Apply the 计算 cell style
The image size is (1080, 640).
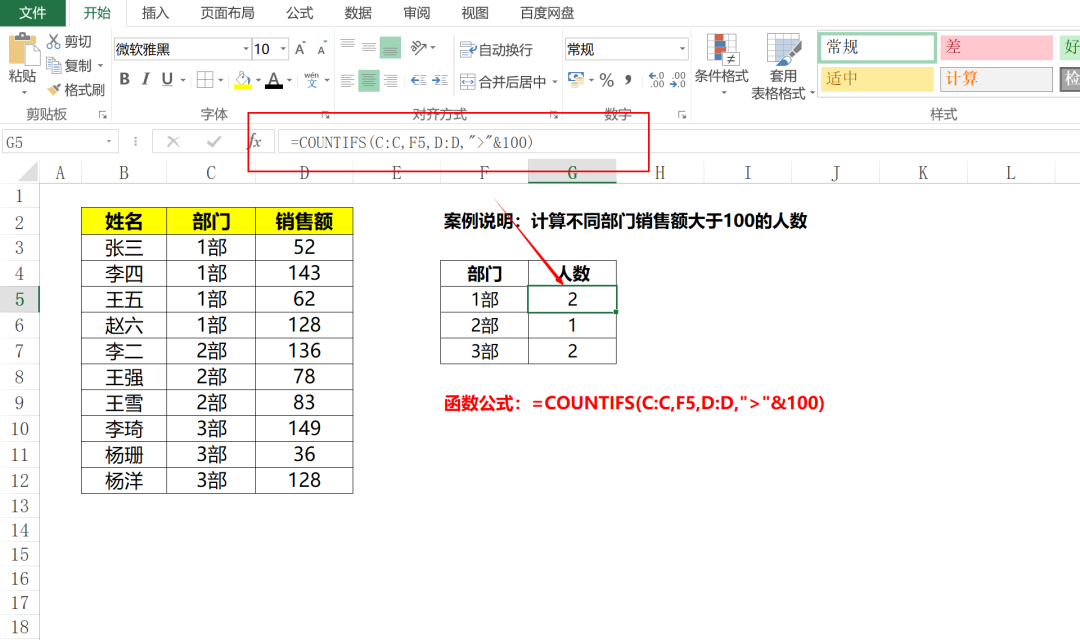996,79
